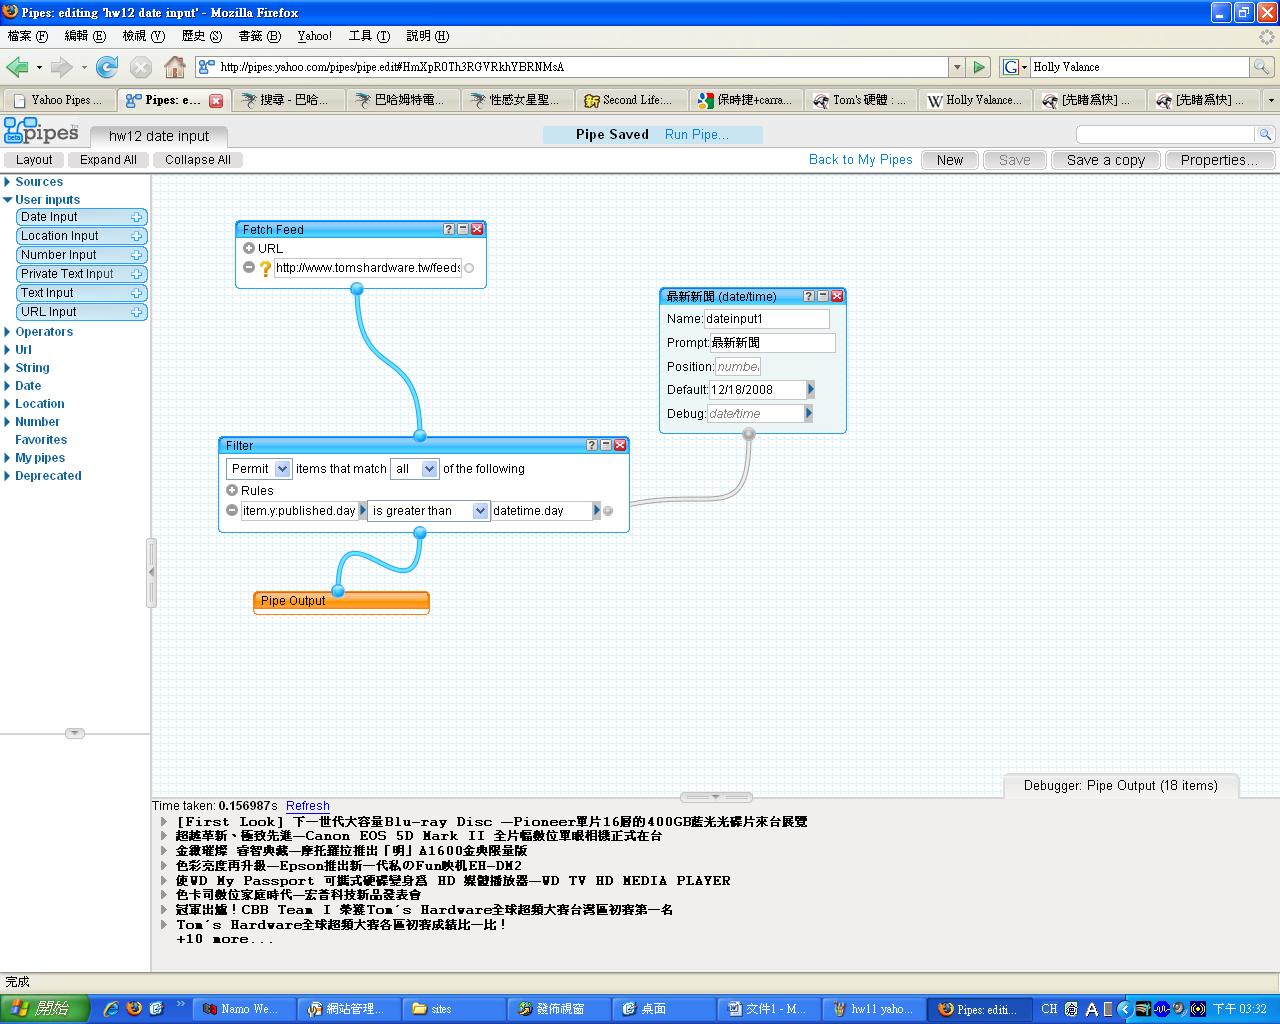The image size is (1280, 1024).
Task: Add the Number Input module with plus icon
Action: tap(137, 255)
